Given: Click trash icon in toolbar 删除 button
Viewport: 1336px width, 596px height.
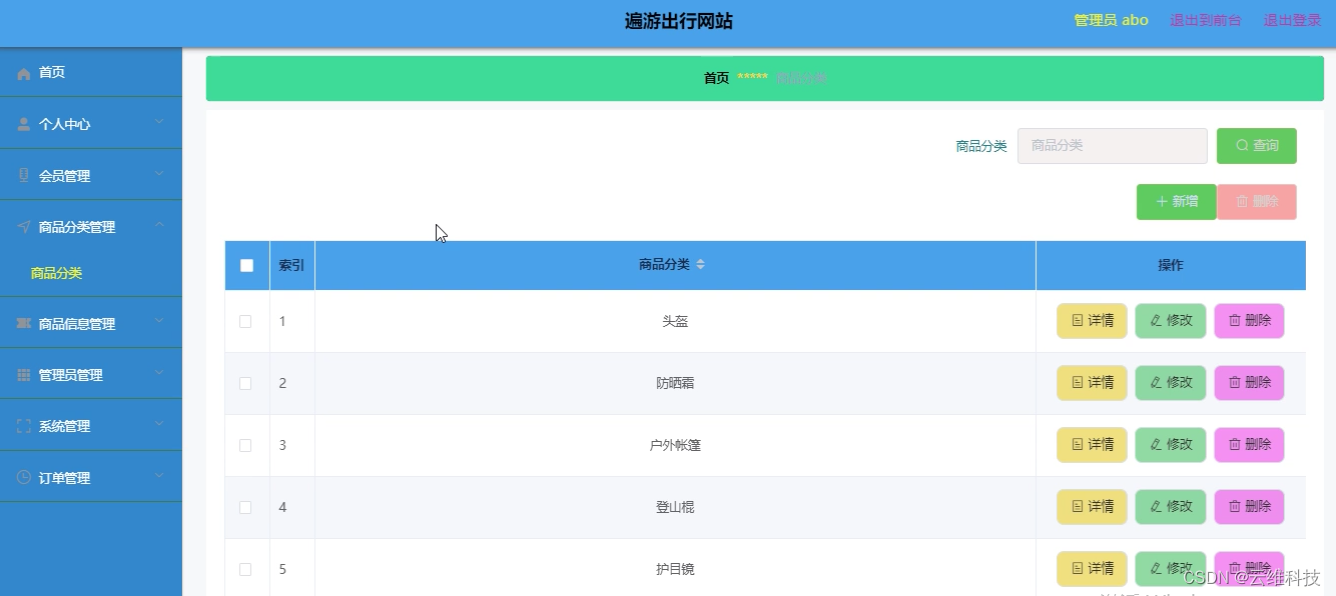Looking at the screenshot, I should [1242, 202].
